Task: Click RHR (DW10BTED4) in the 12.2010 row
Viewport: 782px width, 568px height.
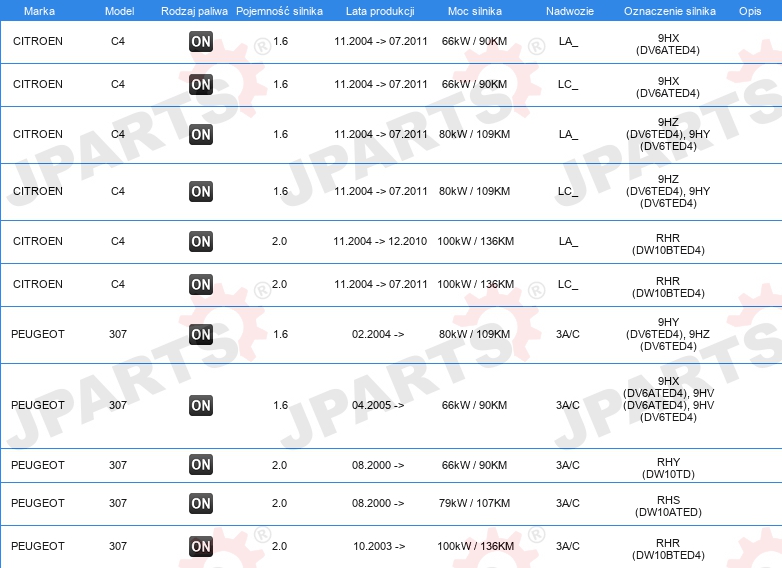Action: (668, 244)
